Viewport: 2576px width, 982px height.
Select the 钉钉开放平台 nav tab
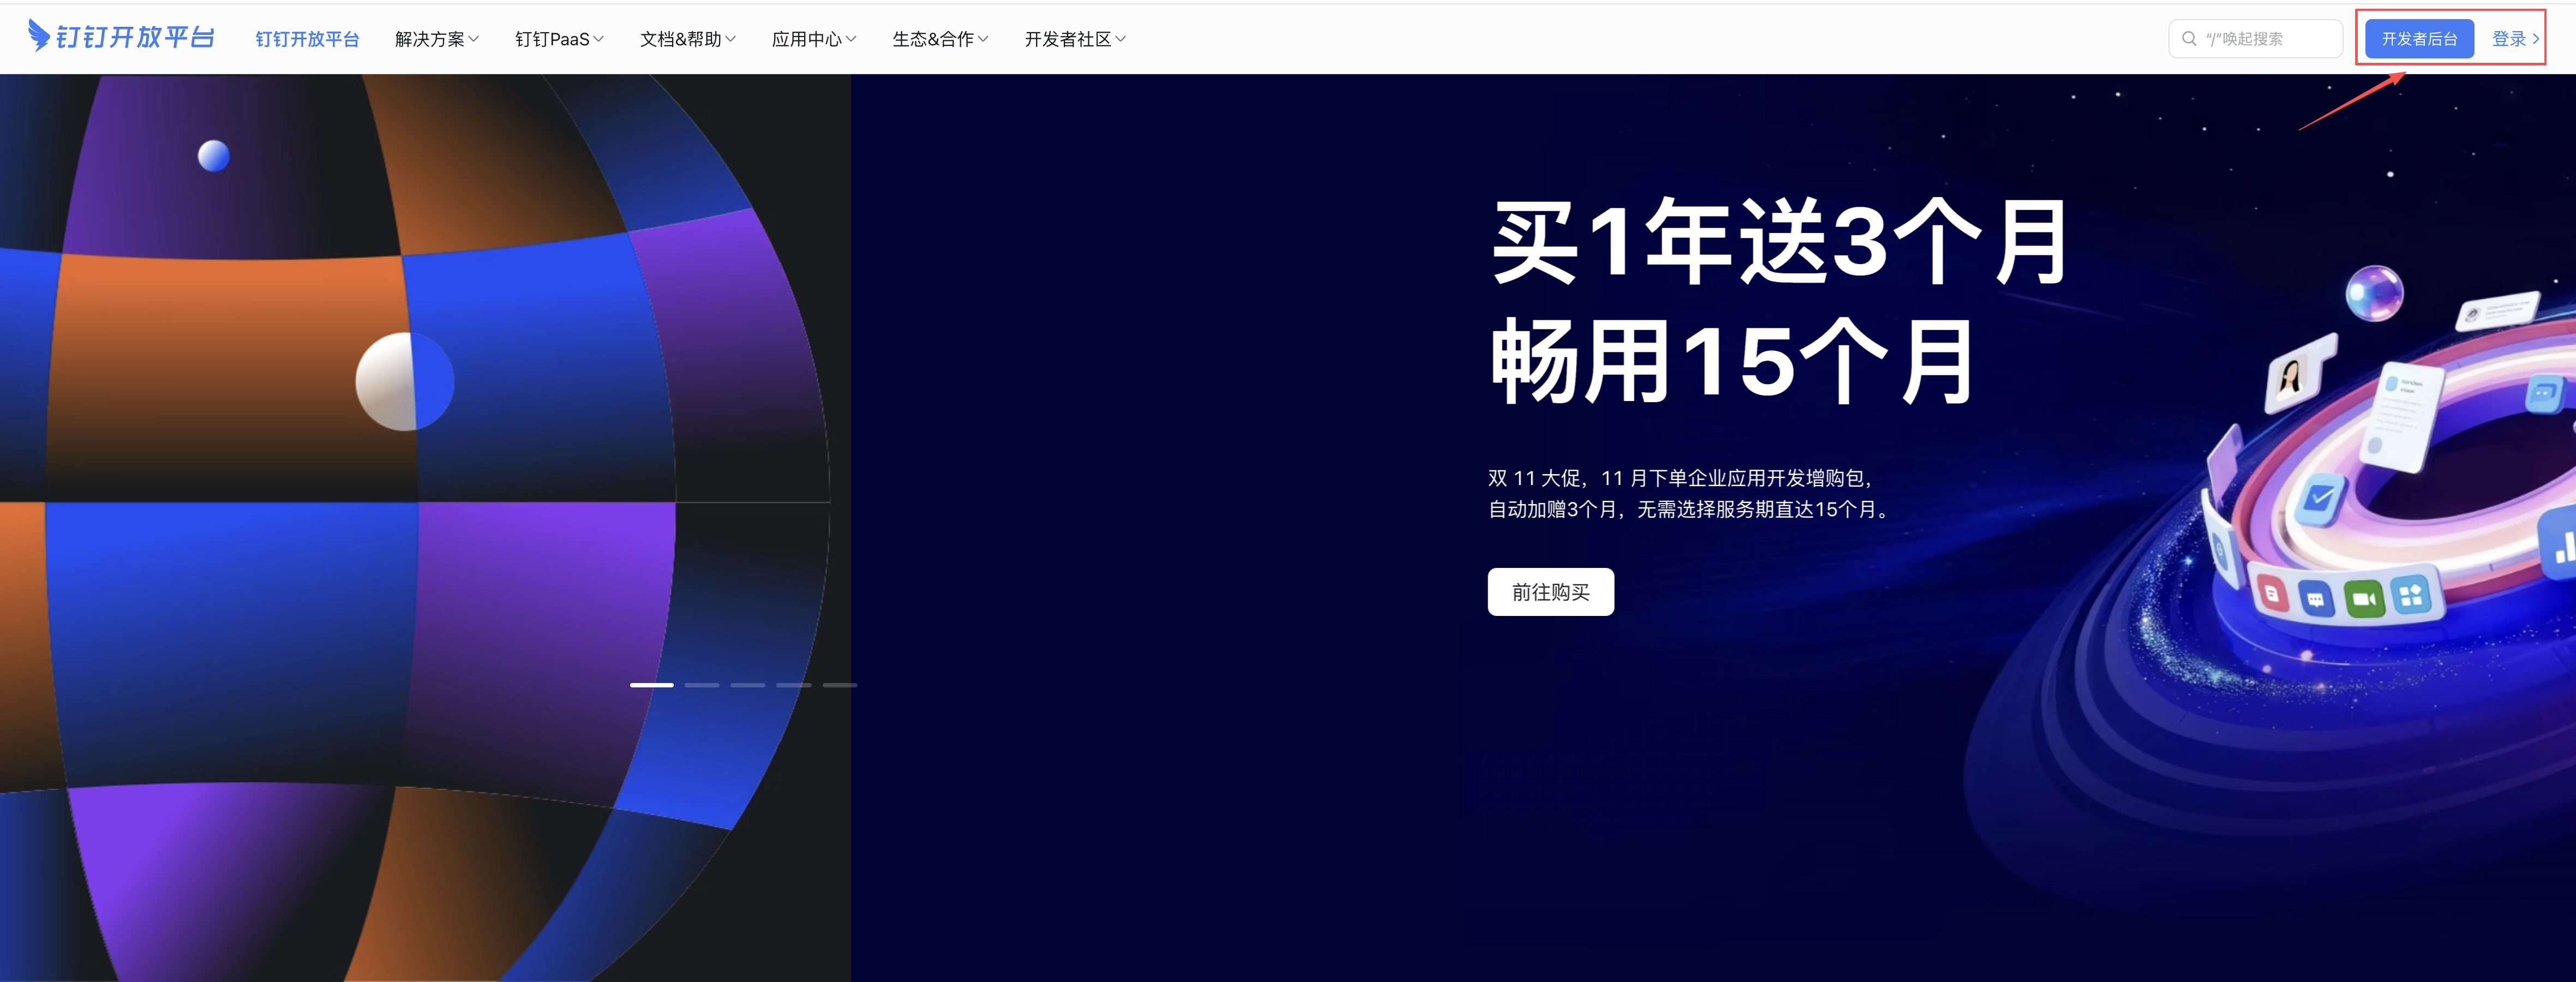click(x=307, y=39)
